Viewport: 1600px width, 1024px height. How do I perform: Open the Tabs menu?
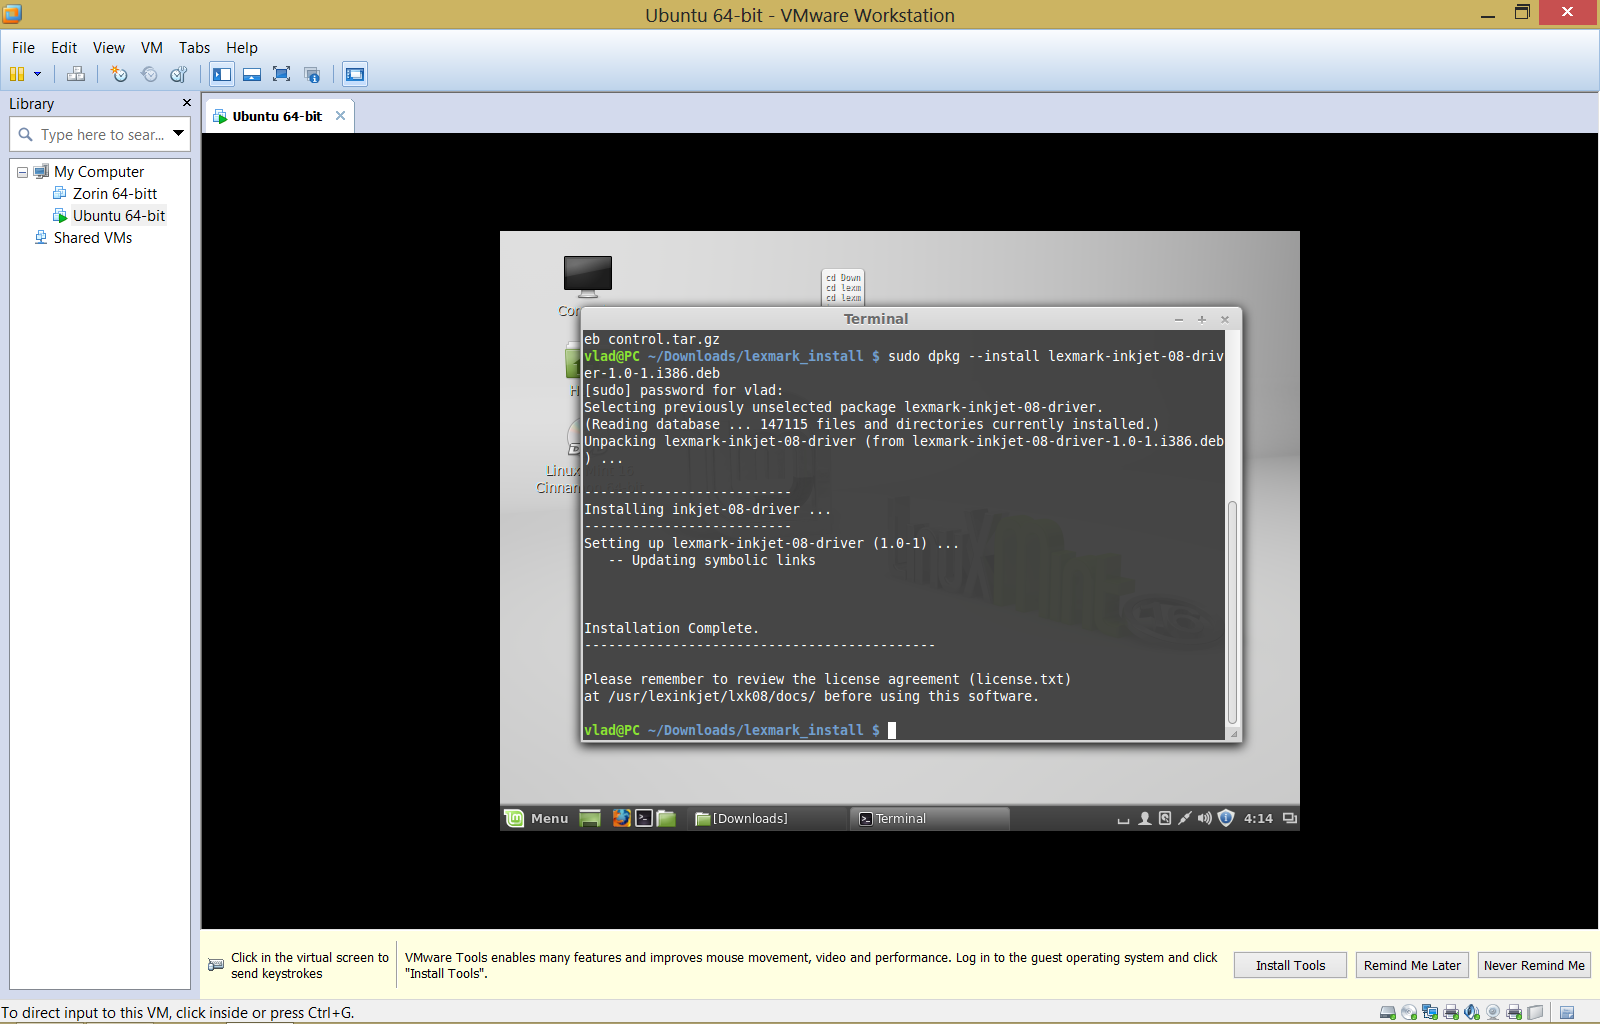point(194,48)
